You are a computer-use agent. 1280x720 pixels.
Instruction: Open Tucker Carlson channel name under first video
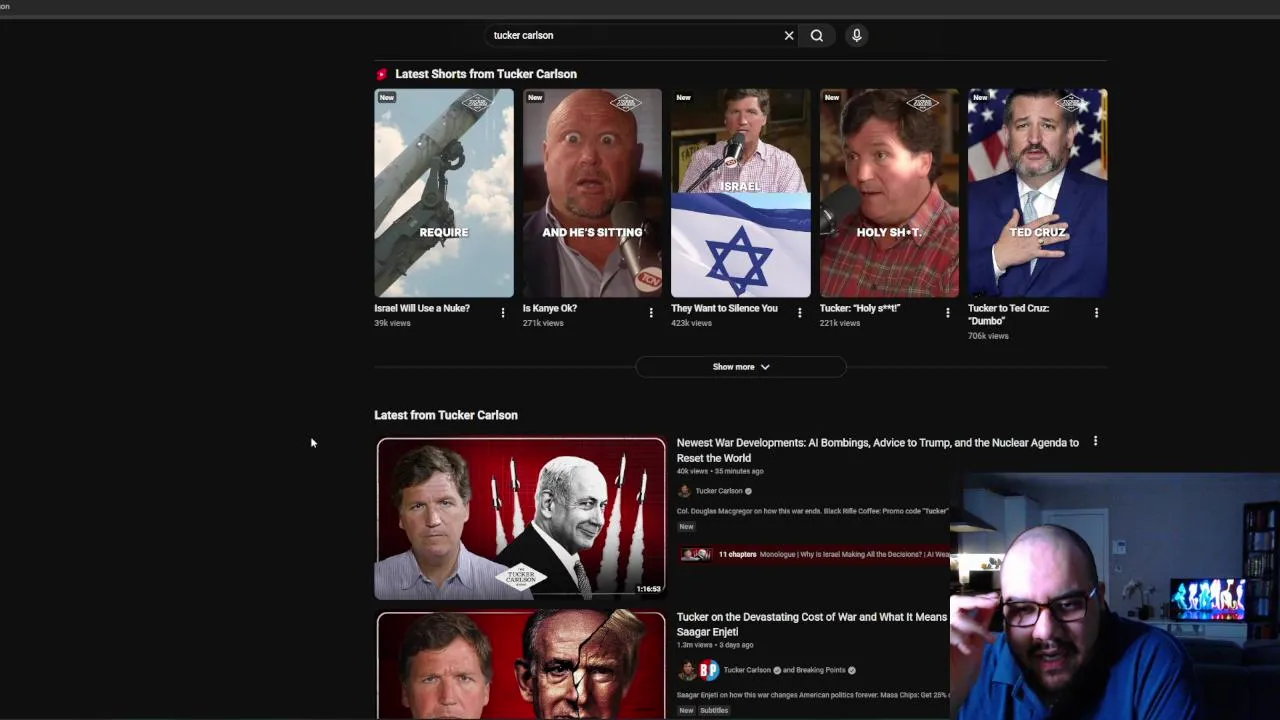[719, 491]
